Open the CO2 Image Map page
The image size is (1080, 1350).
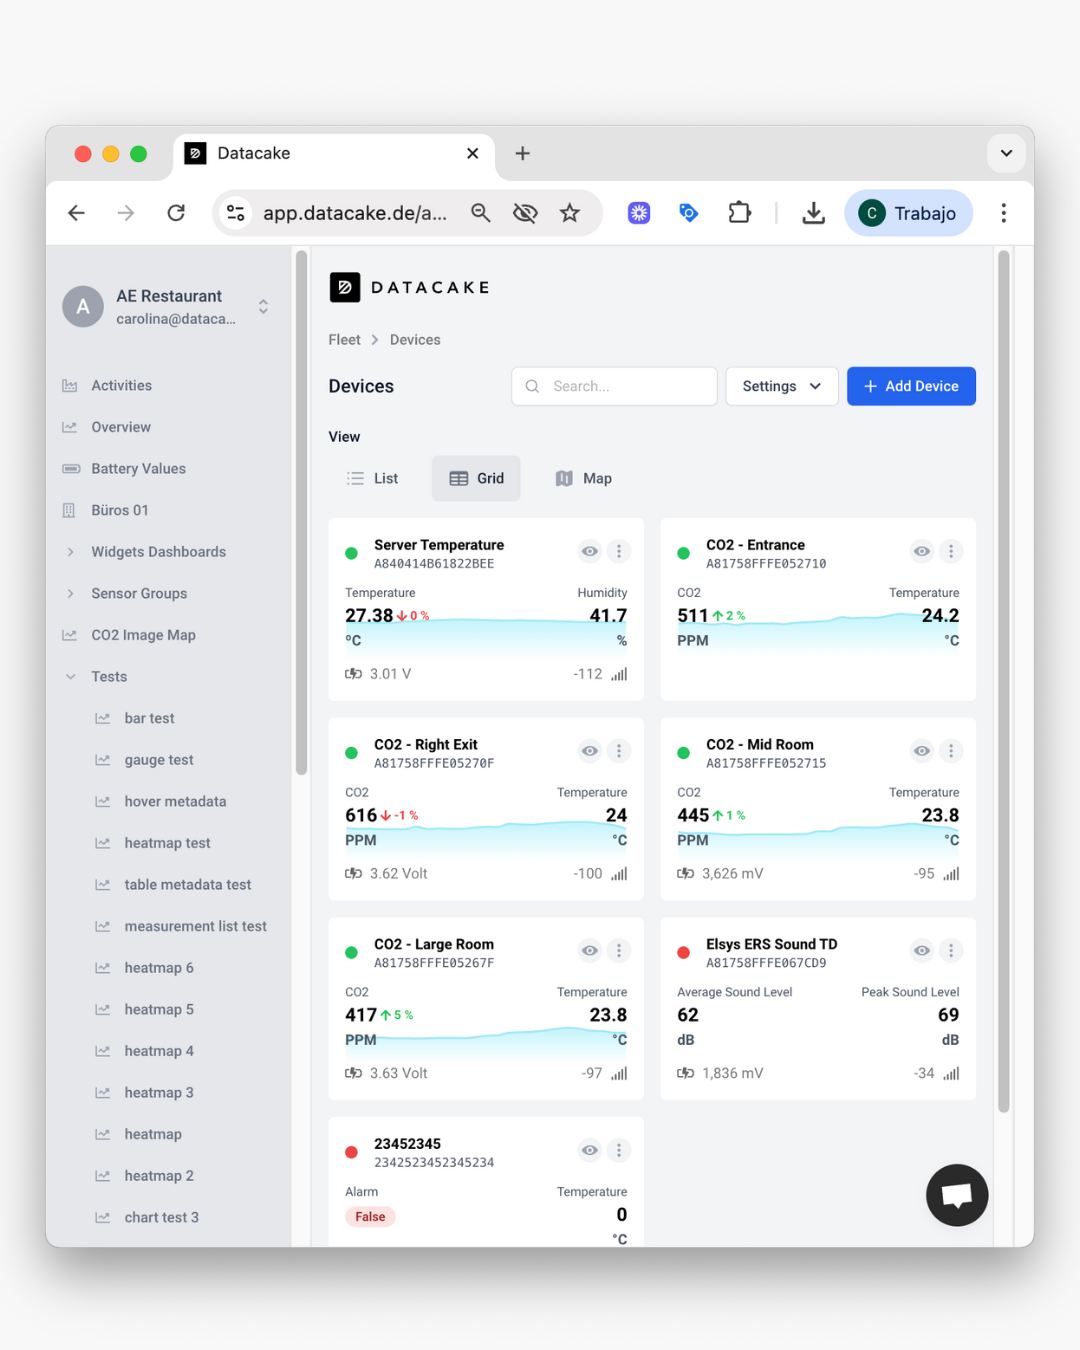(x=143, y=635)
